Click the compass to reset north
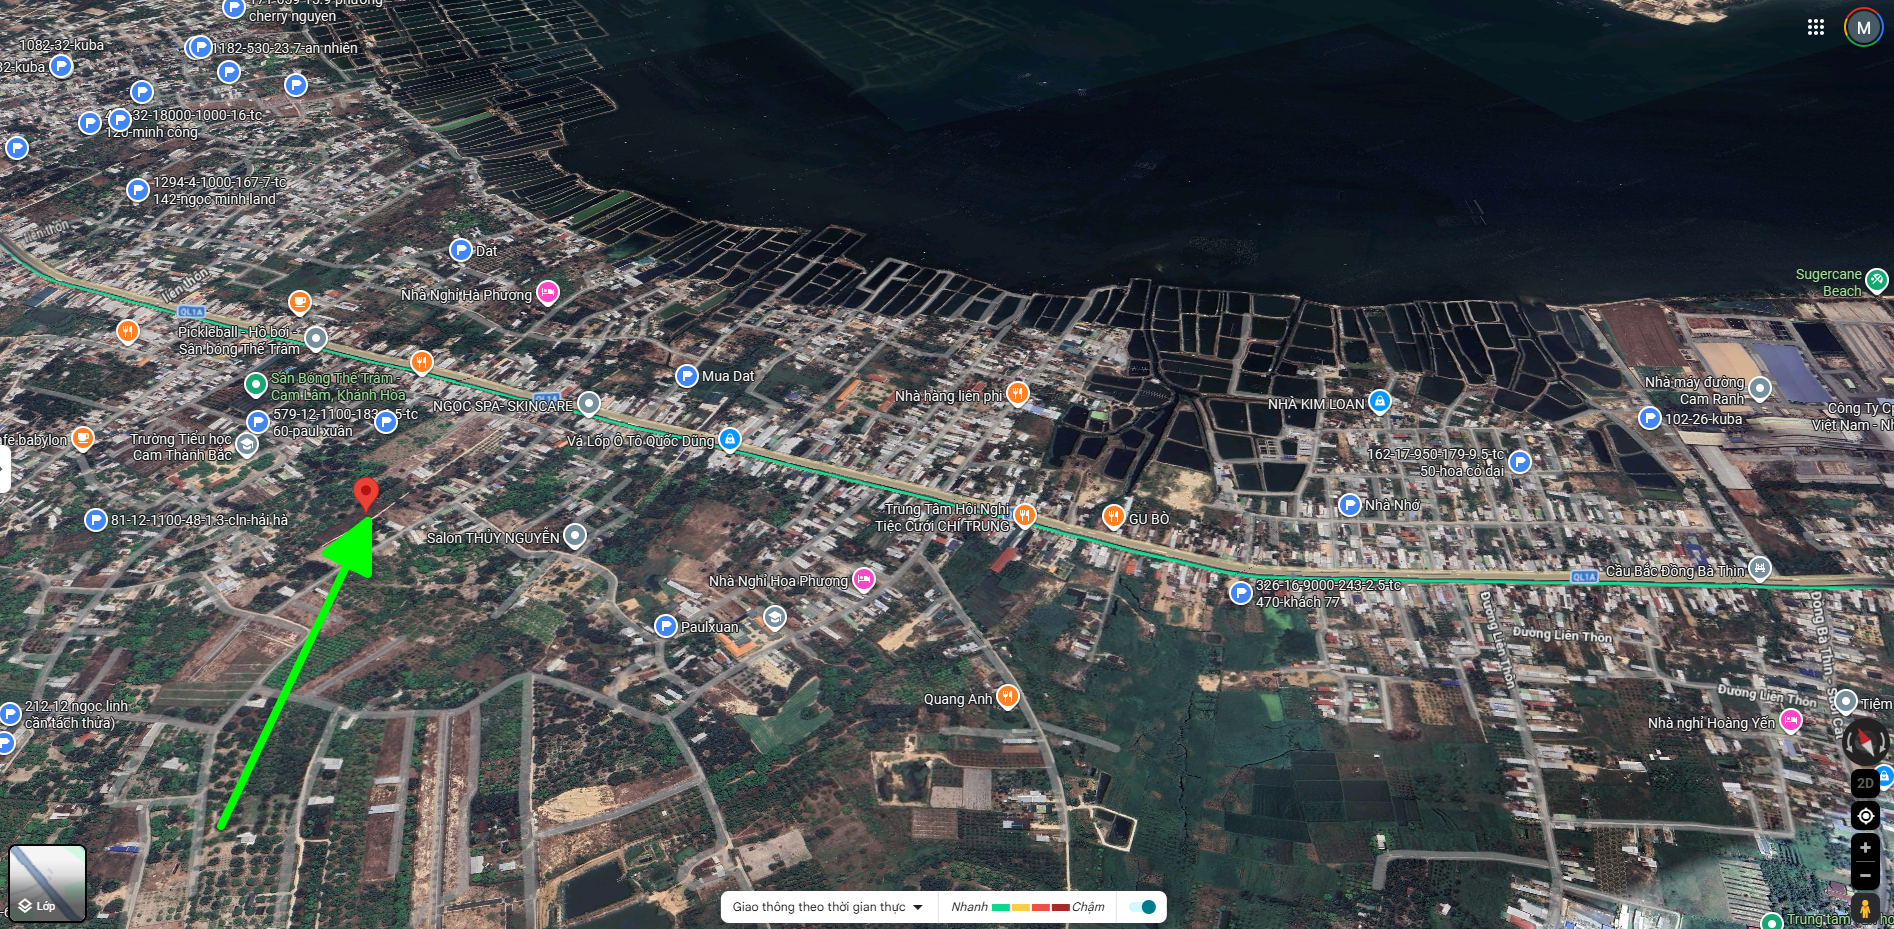Screen dimensions: 1894x929 (x=1864, y=742)
